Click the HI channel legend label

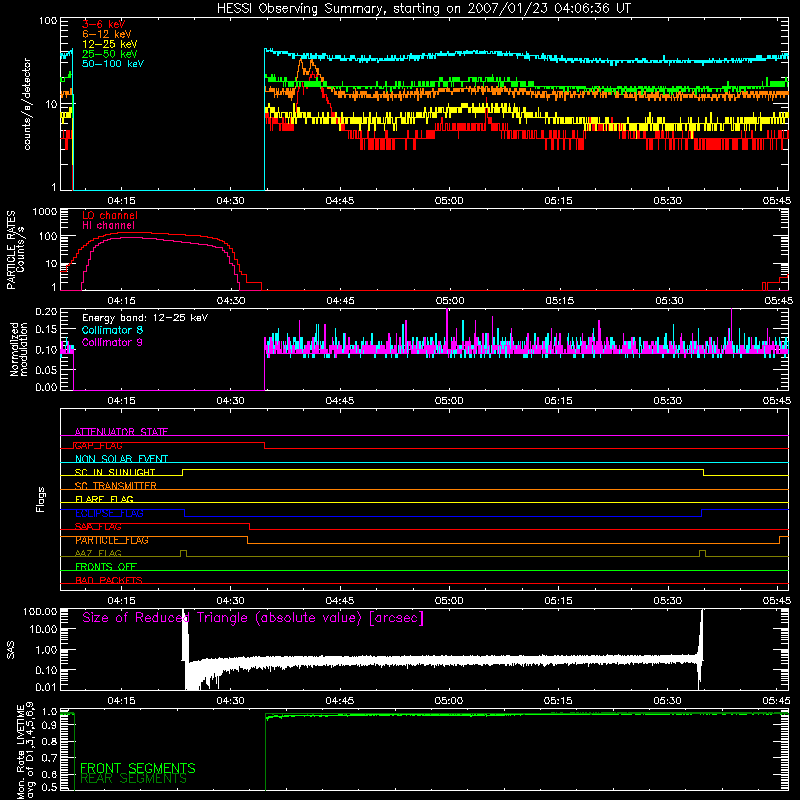tap(108, 226)
